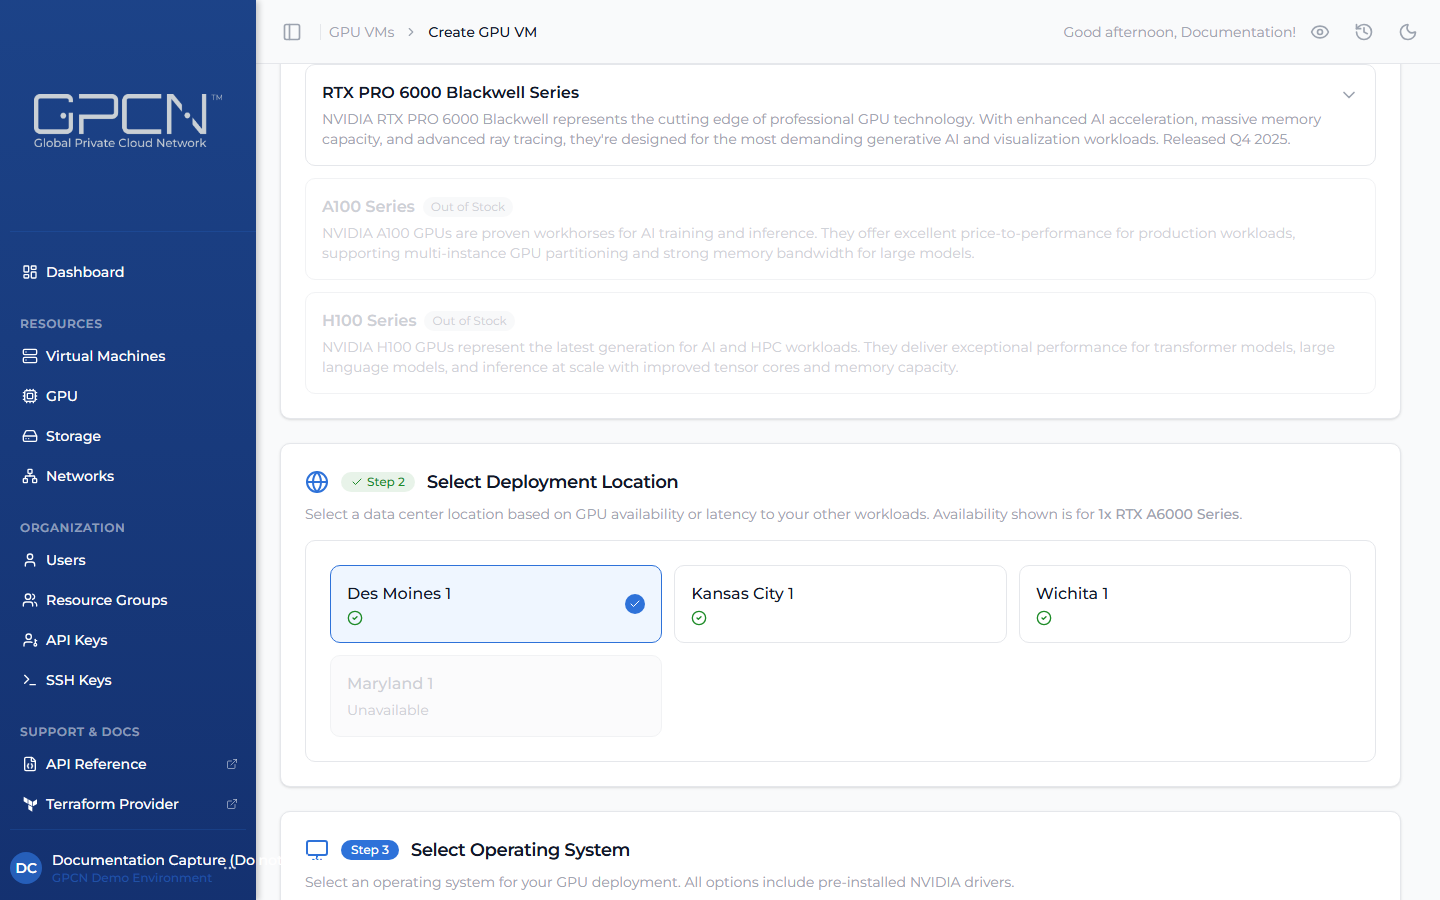
Task: Click the Select Deployment Location heading
Action: pos(552,482)
